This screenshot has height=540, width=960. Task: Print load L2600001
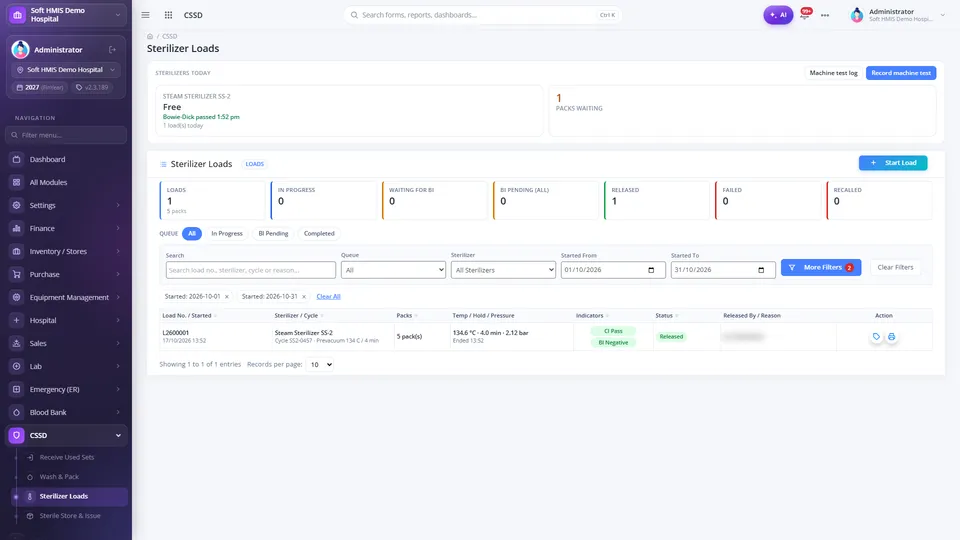pos(891,336)
